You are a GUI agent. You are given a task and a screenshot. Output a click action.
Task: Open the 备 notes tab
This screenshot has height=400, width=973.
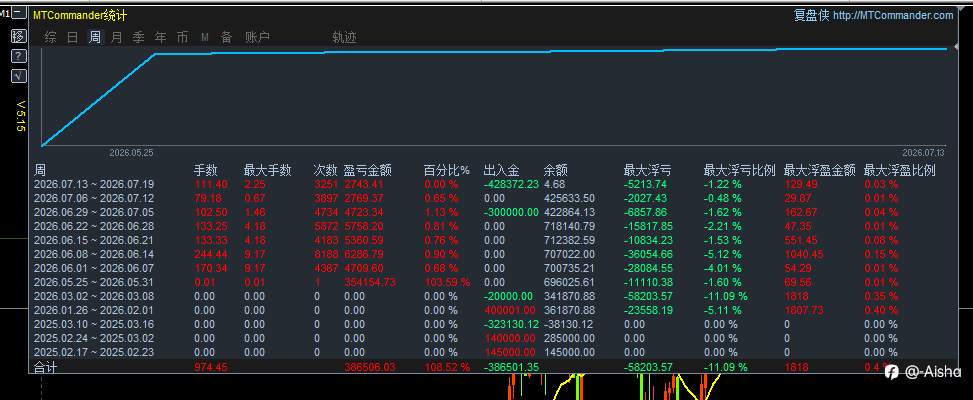pyautogui.click(x=226, y=38)
